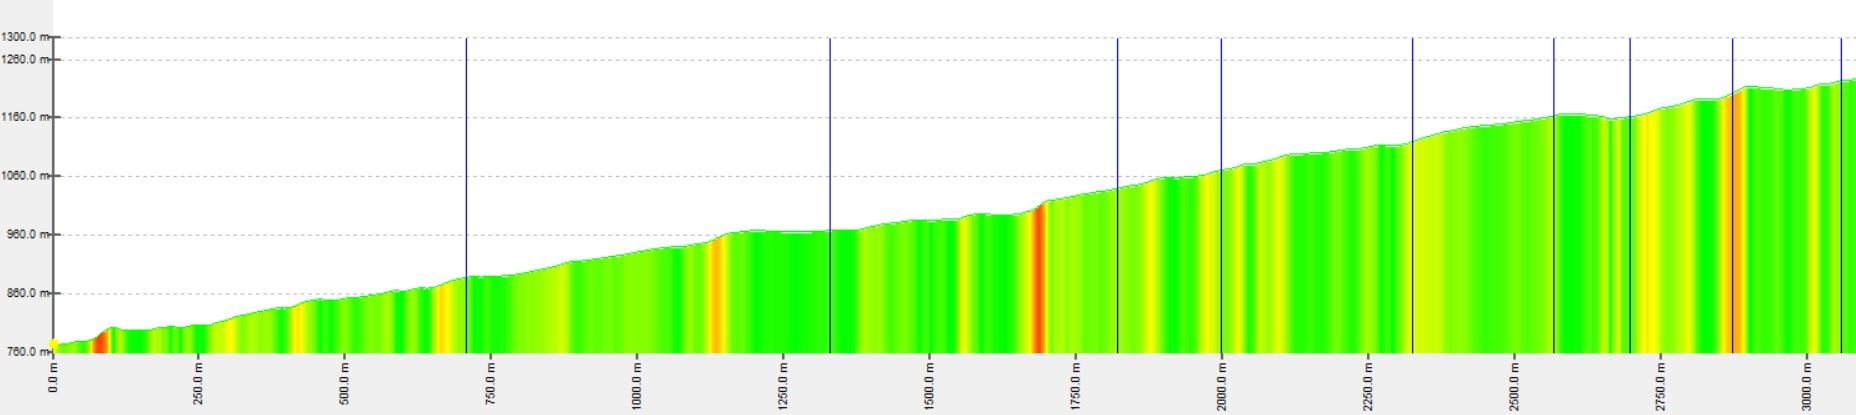Click the yellow start point dot at 0 m

(x=54, y=344)
